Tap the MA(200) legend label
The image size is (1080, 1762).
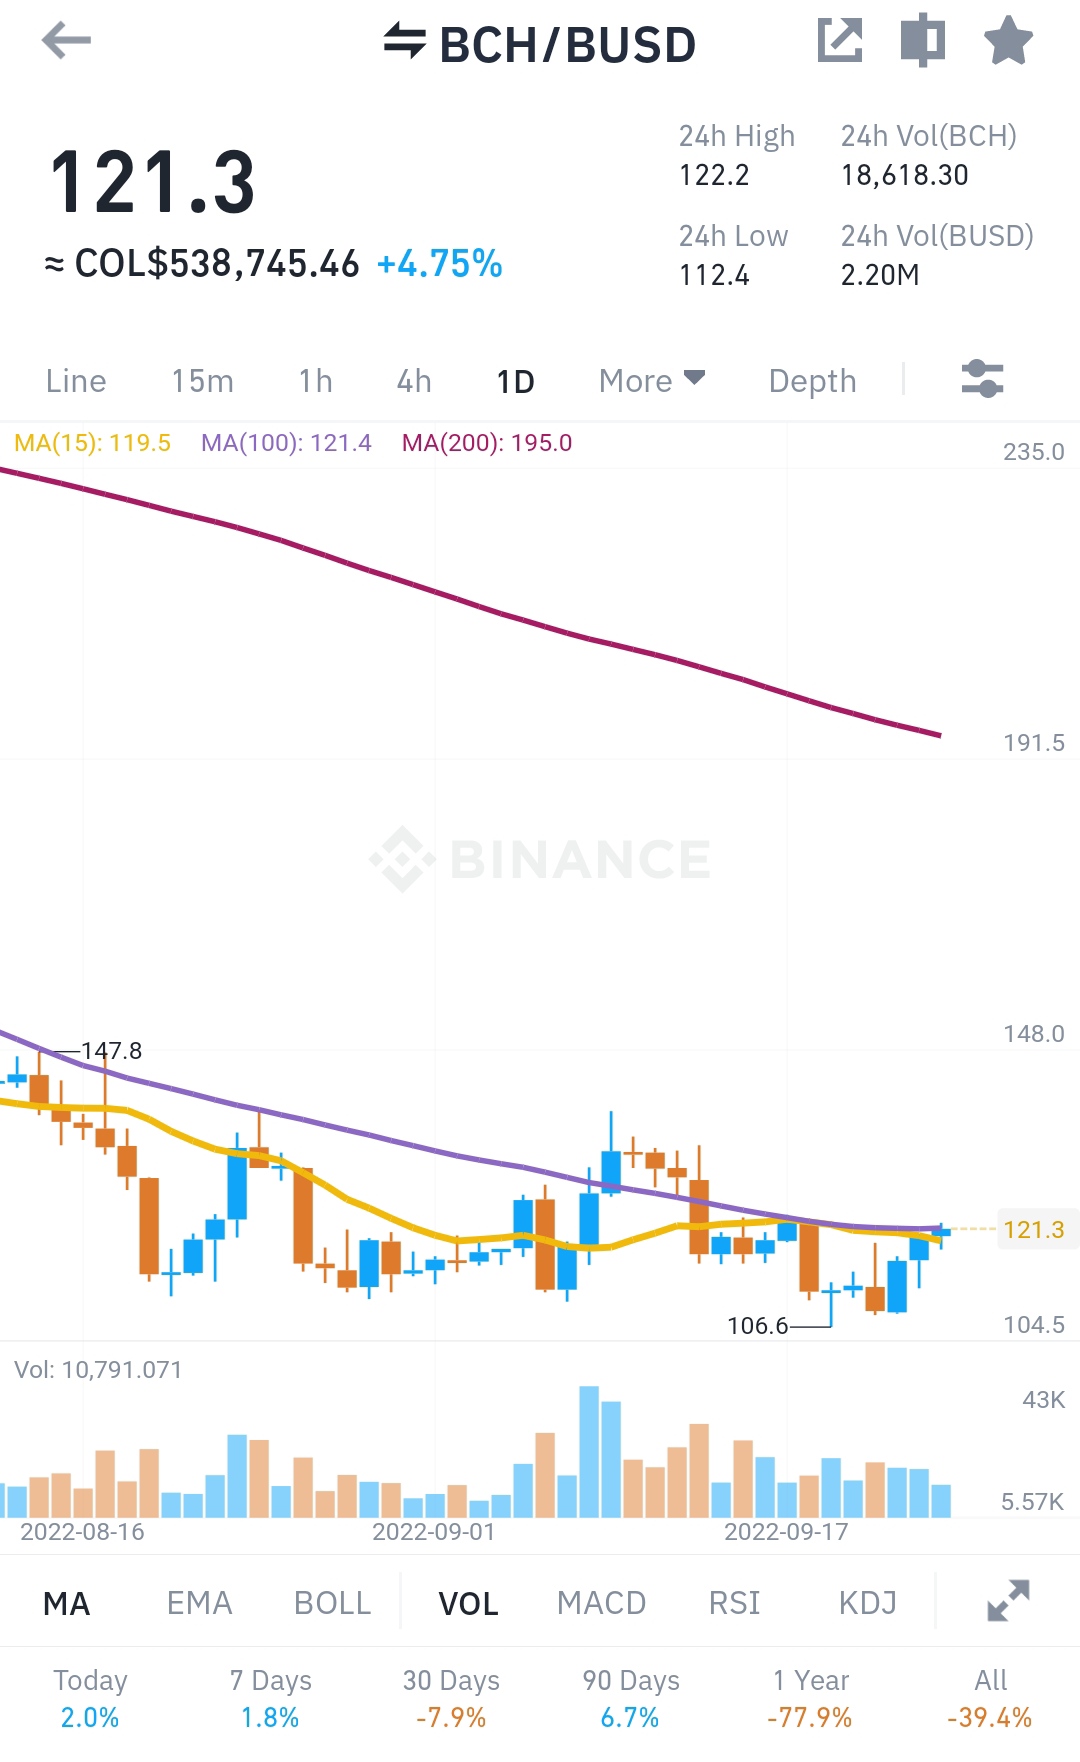[487, 443]
